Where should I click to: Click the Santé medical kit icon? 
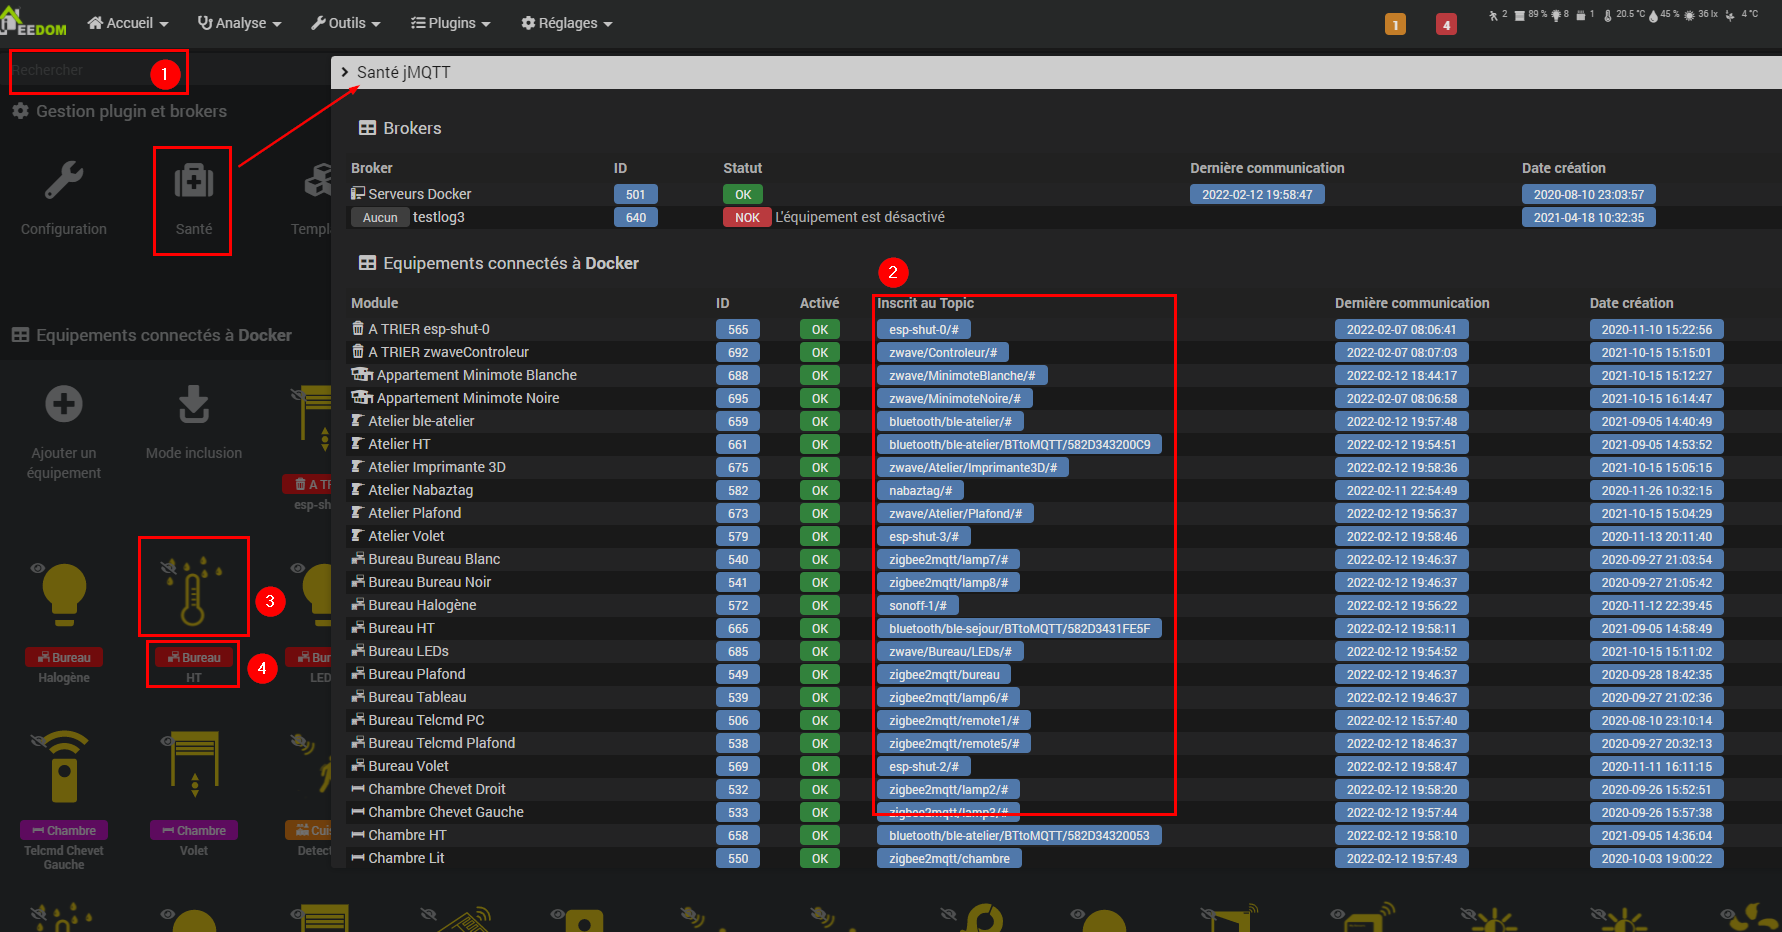pos(193,182)
